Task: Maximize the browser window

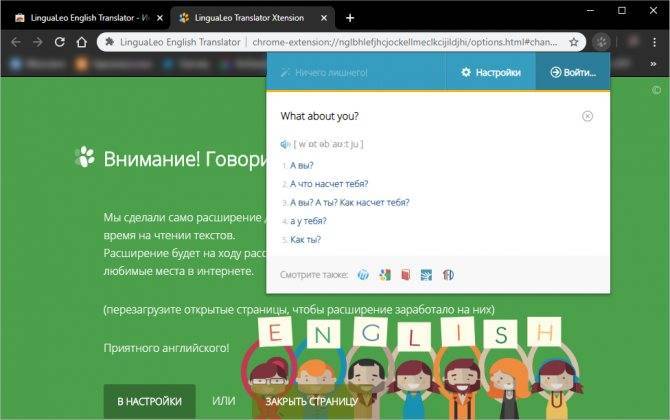Action: 622,10
